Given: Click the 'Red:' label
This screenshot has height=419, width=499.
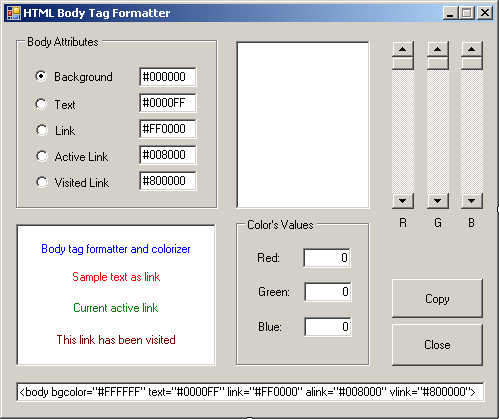Looking at the screenshot, I should (268, 258).
